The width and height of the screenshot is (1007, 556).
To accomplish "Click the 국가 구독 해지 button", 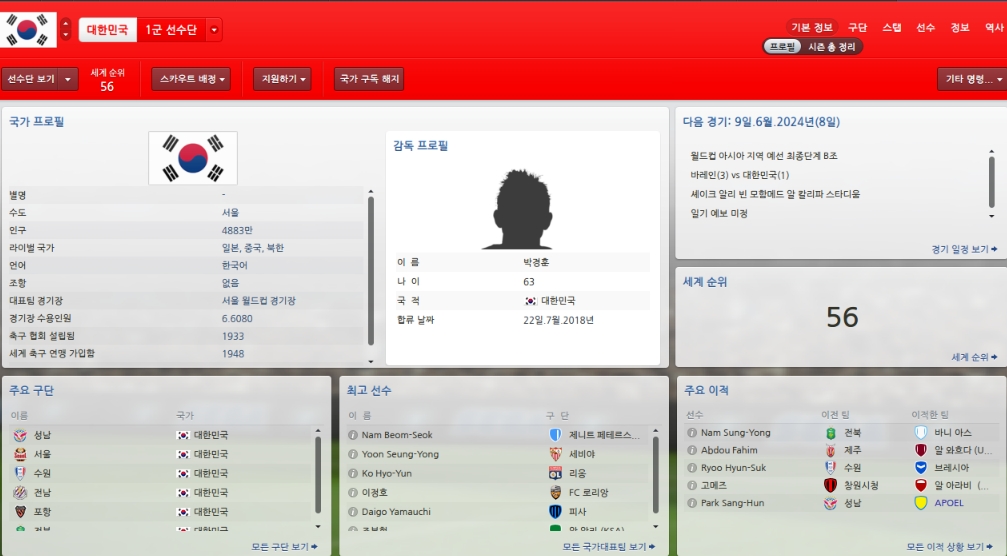I will pyautogui.click(x=369, y=79).
